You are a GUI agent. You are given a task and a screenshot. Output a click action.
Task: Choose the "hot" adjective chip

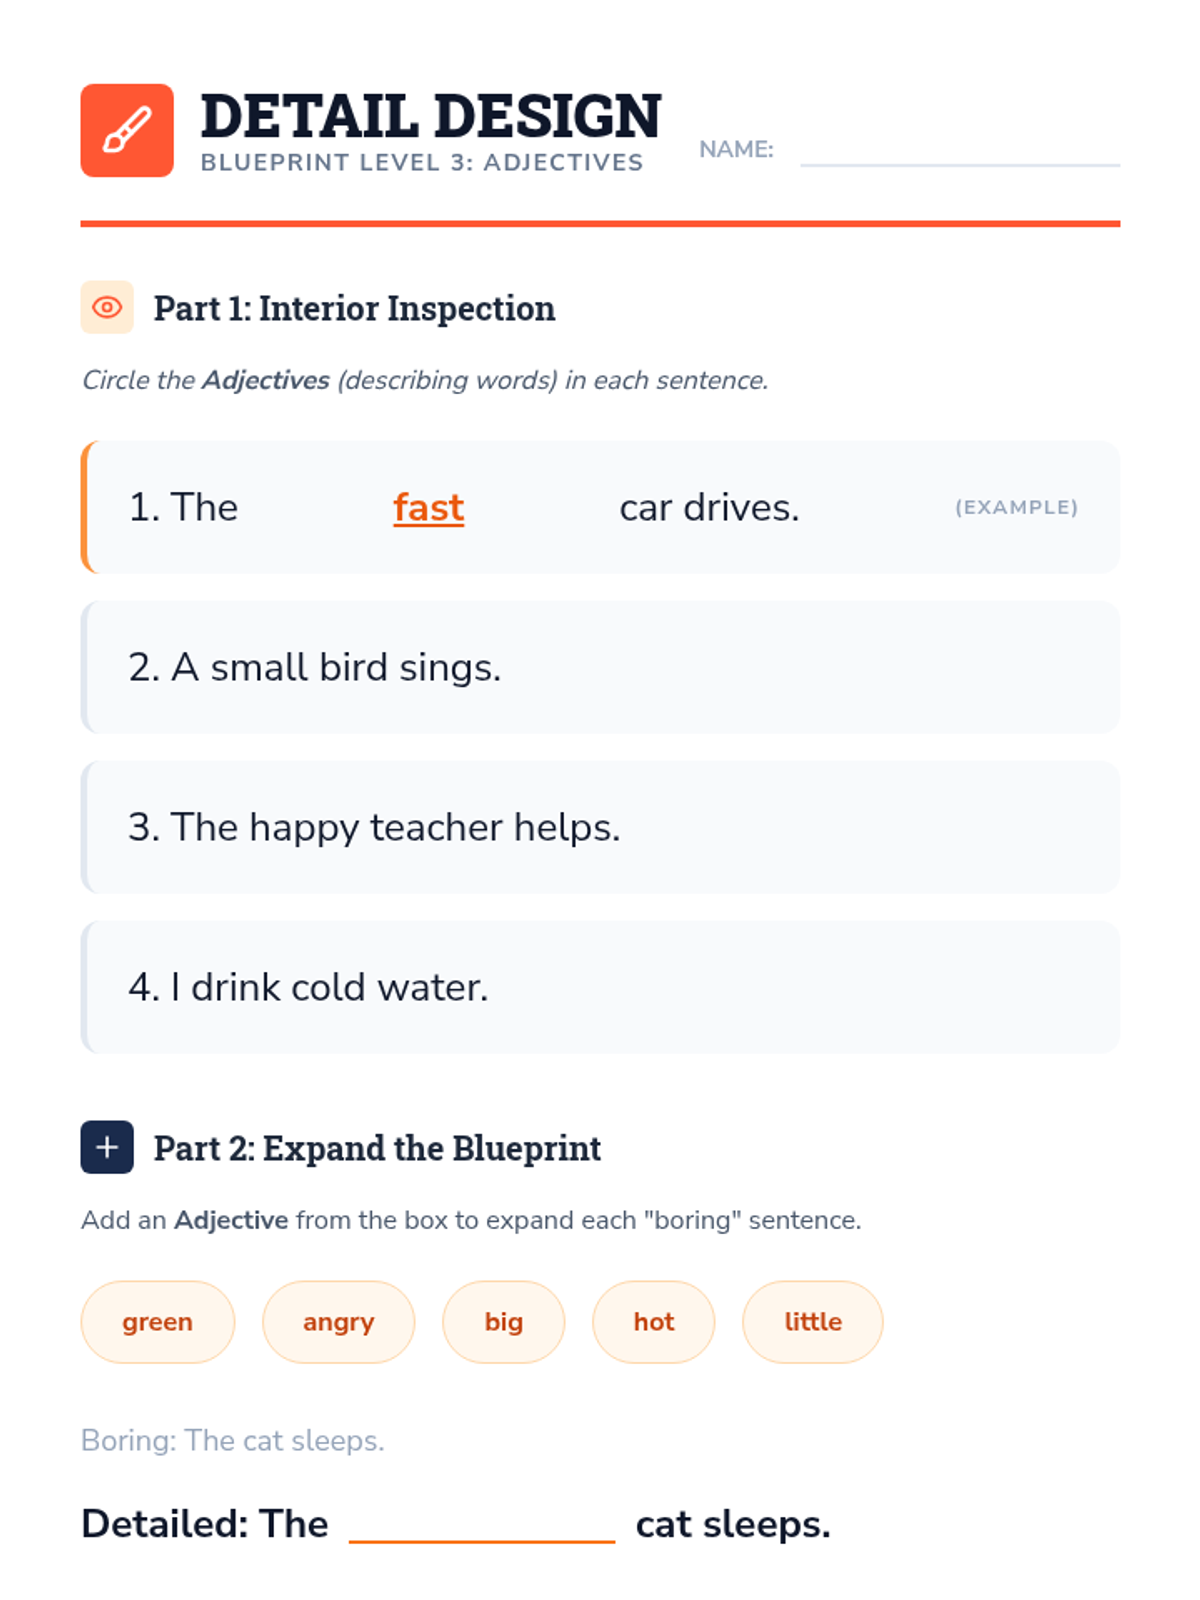tap(654, 1322)
